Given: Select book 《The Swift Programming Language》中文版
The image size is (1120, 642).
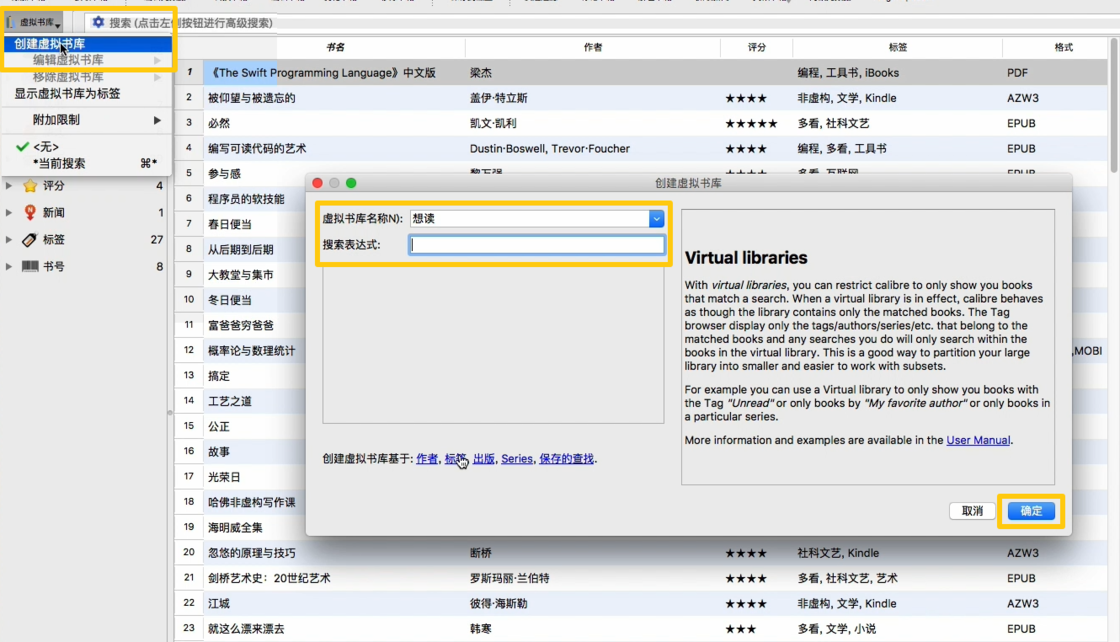Looking at the screenshot, I should coord(321,73).
